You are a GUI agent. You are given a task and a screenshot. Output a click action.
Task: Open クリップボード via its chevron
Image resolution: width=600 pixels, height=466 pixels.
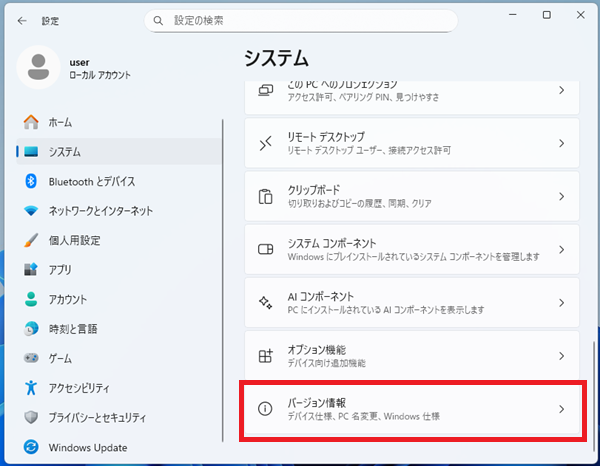point(561,196)
